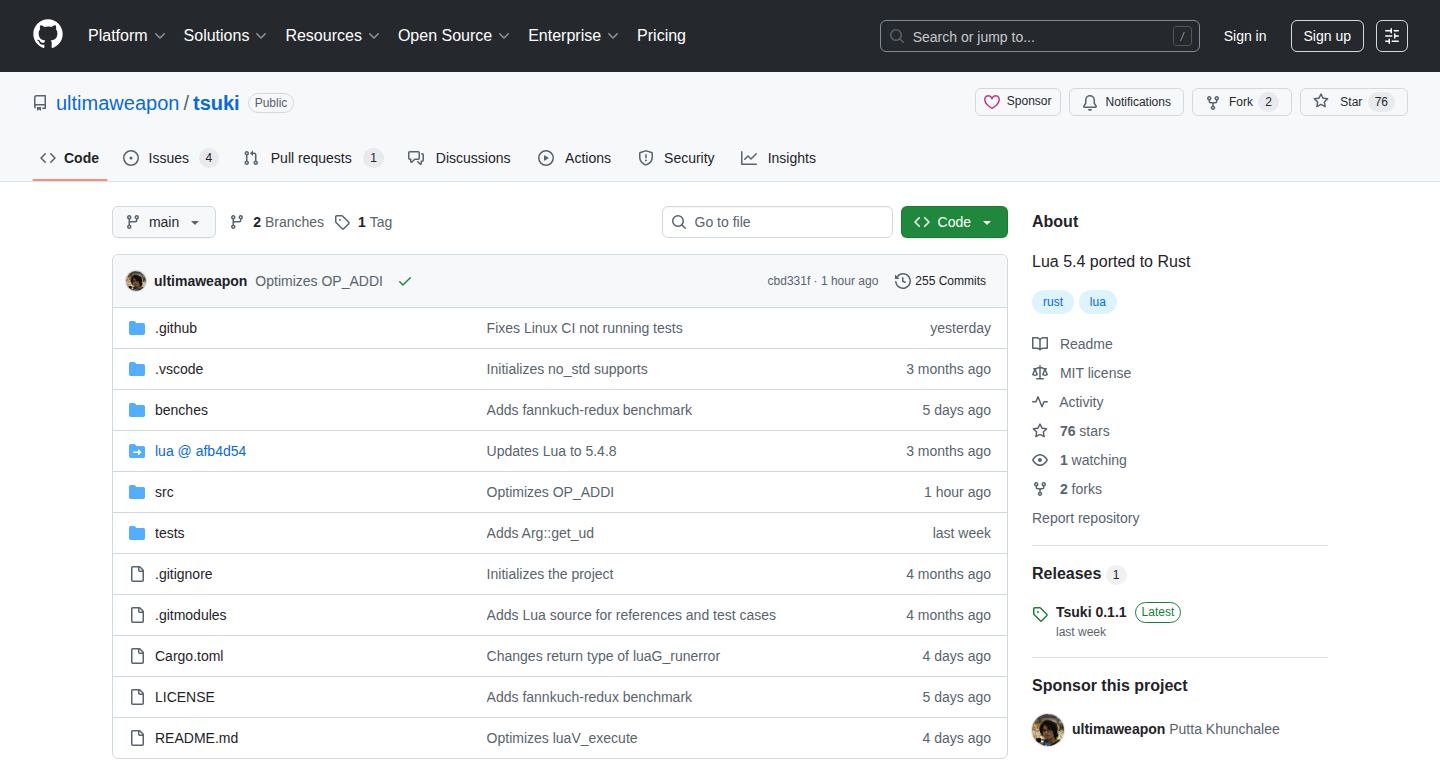Expand the Open Source menu
The image size is (1440, 761).
(x=454, y=36)
